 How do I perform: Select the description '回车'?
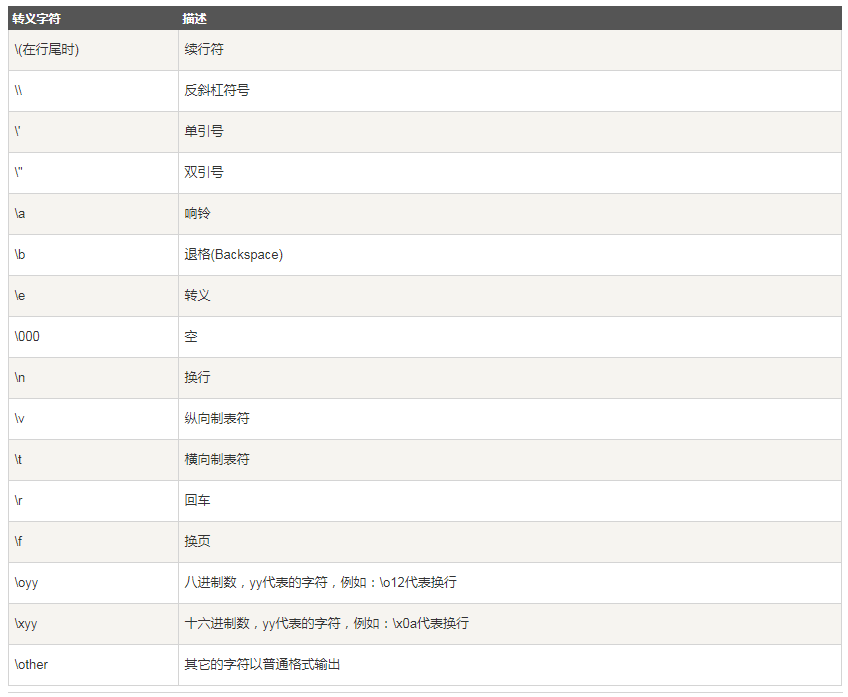point(197,501)
